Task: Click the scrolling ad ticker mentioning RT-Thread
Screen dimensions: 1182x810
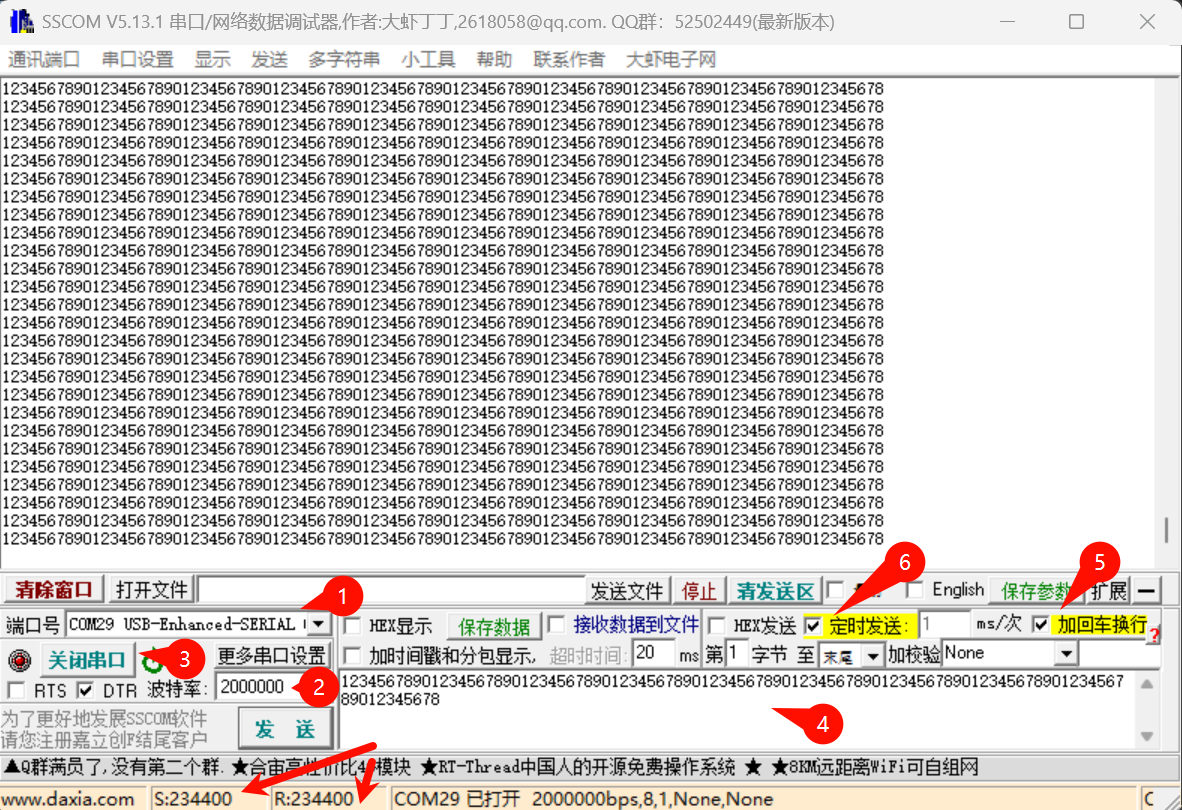Action: point(491,768)
